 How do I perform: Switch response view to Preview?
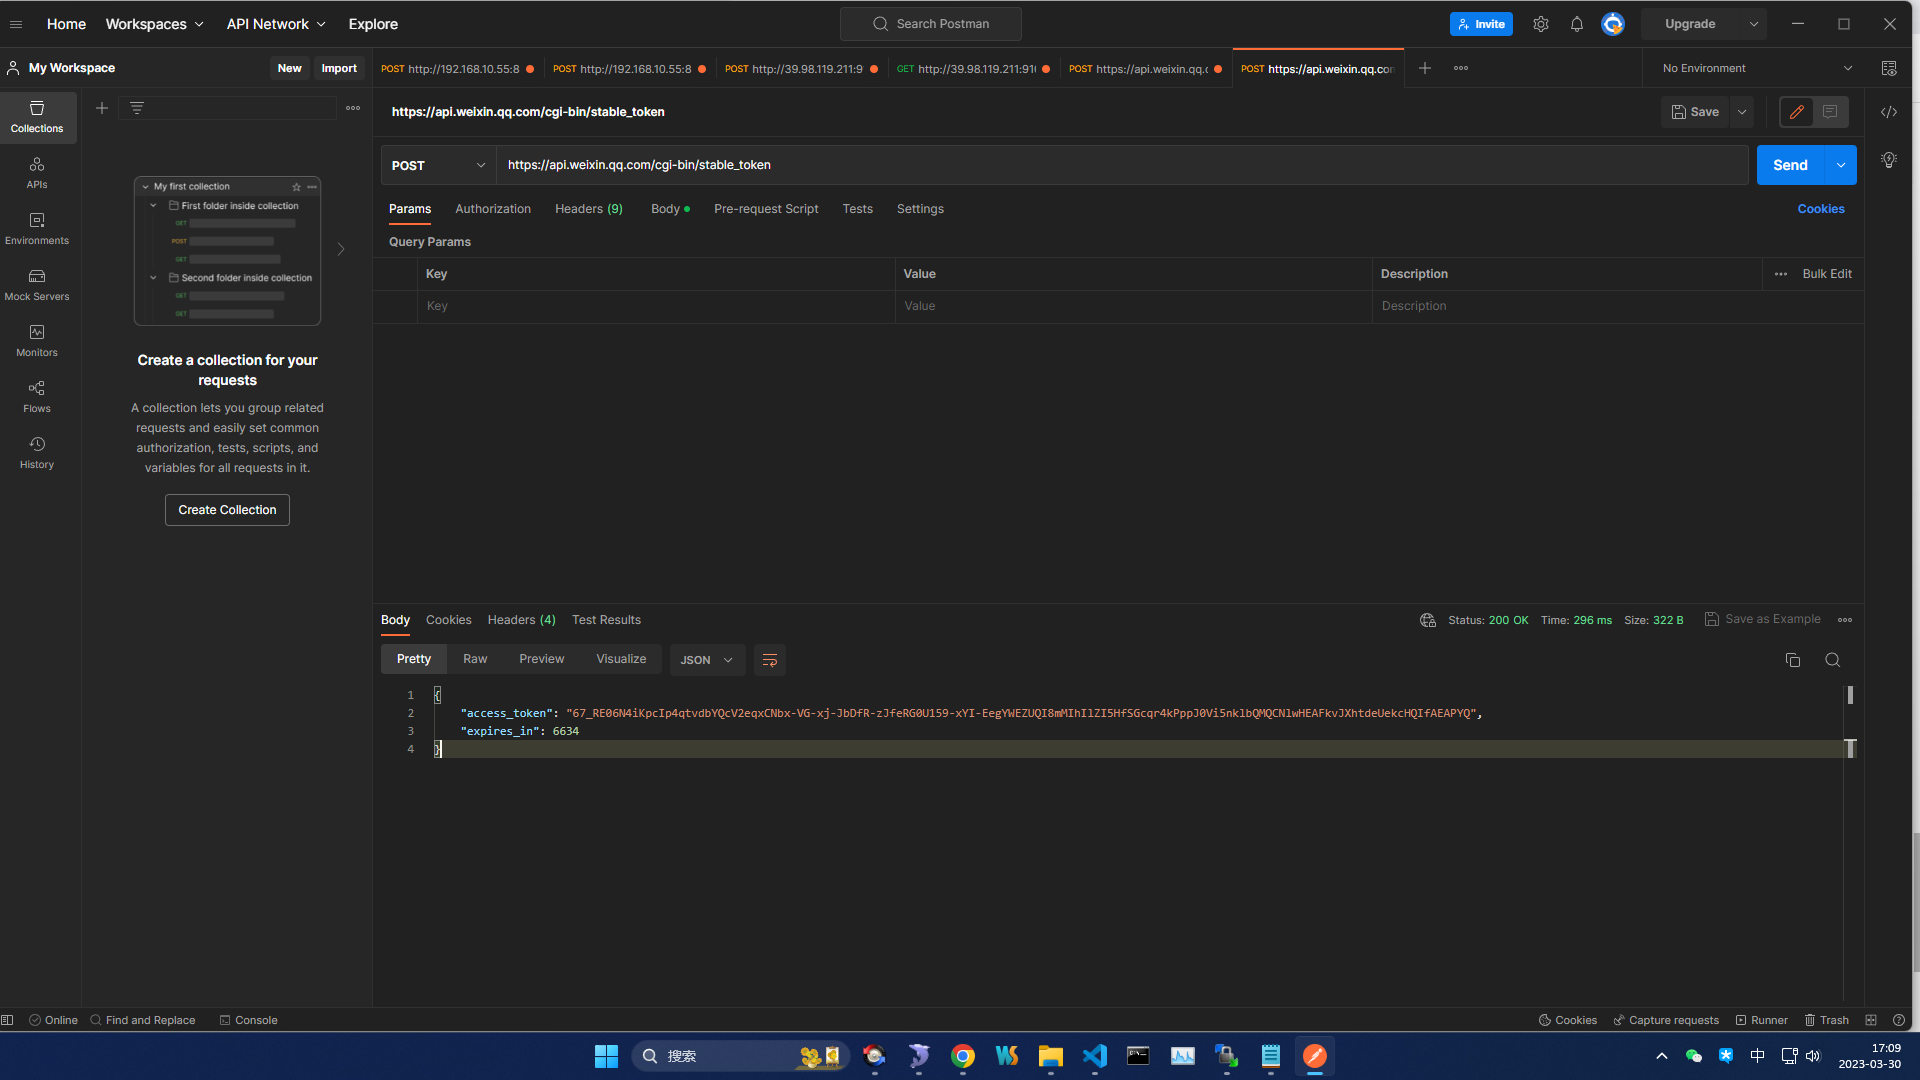pyautogui.click(x=542, y=659)
